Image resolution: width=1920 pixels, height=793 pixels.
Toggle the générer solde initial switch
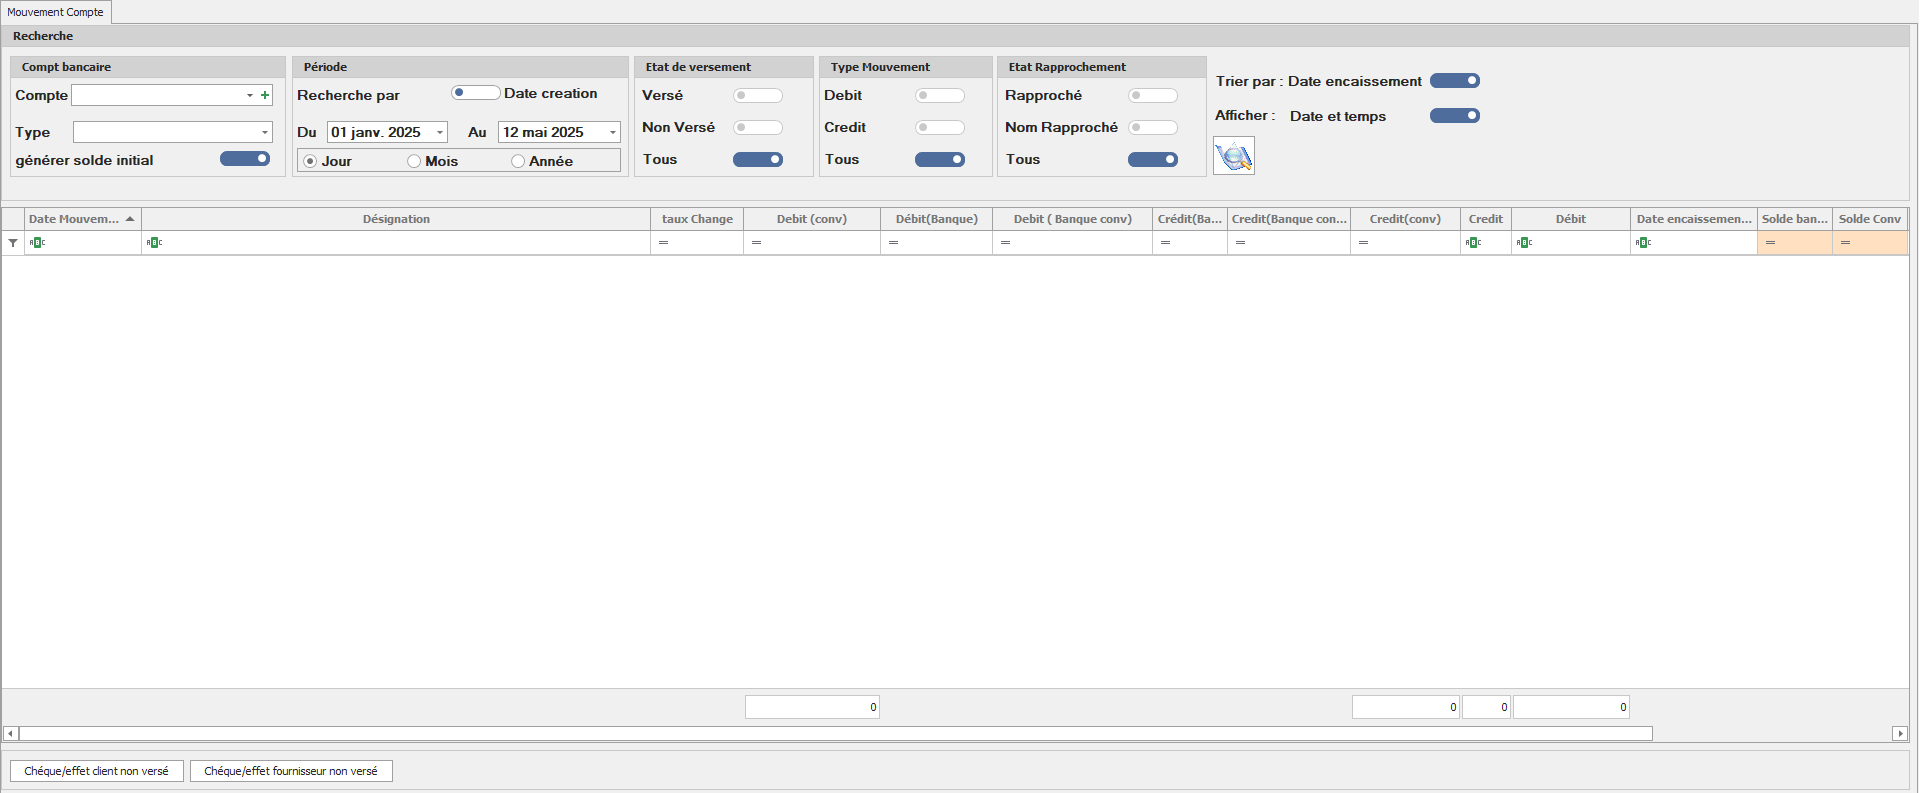click(245, 159)
